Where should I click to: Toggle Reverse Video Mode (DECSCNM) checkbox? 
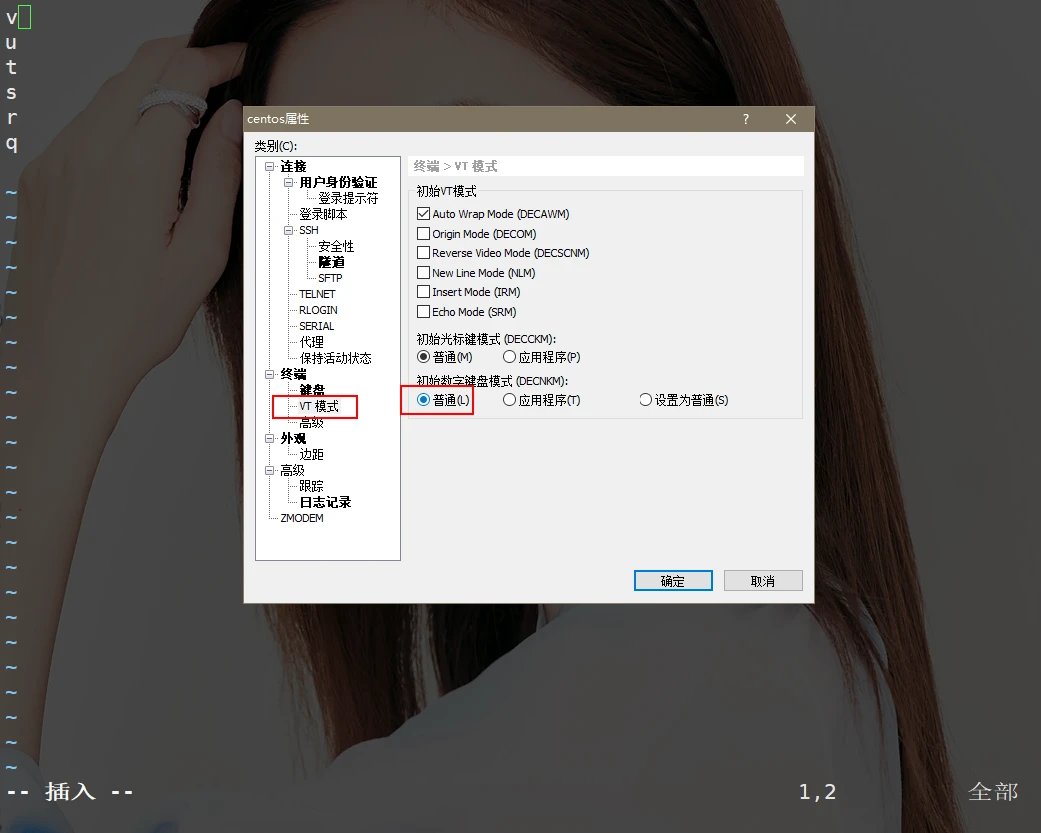[423, 253]
